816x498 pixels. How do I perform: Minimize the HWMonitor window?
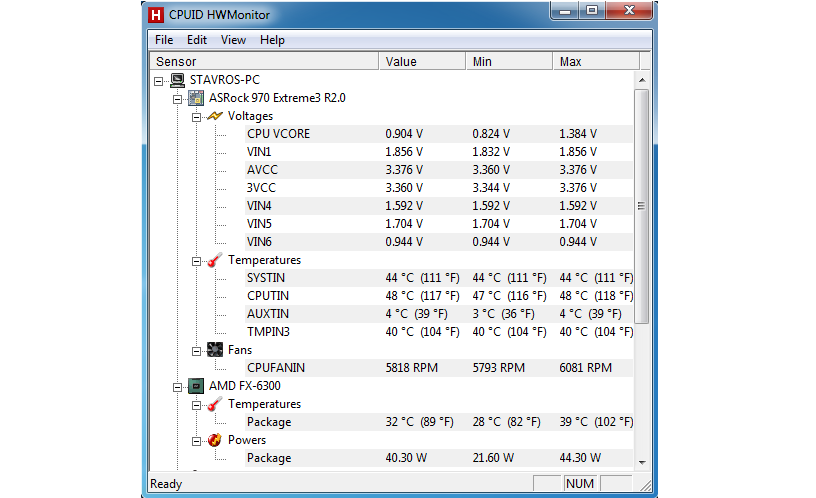click(x=565, y=10)
